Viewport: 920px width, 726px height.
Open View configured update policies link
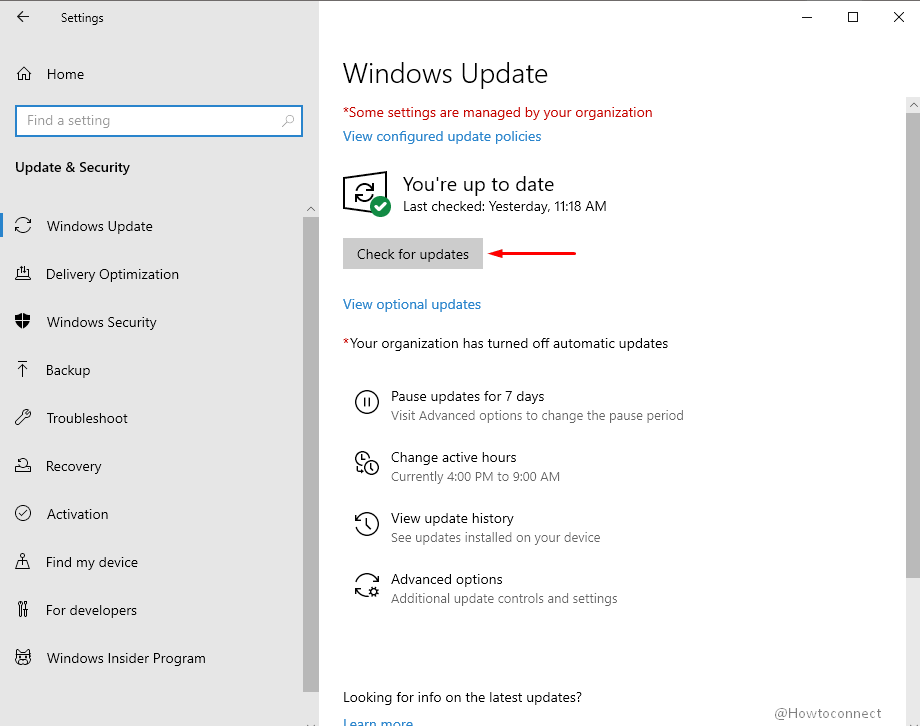coord(442,136)
